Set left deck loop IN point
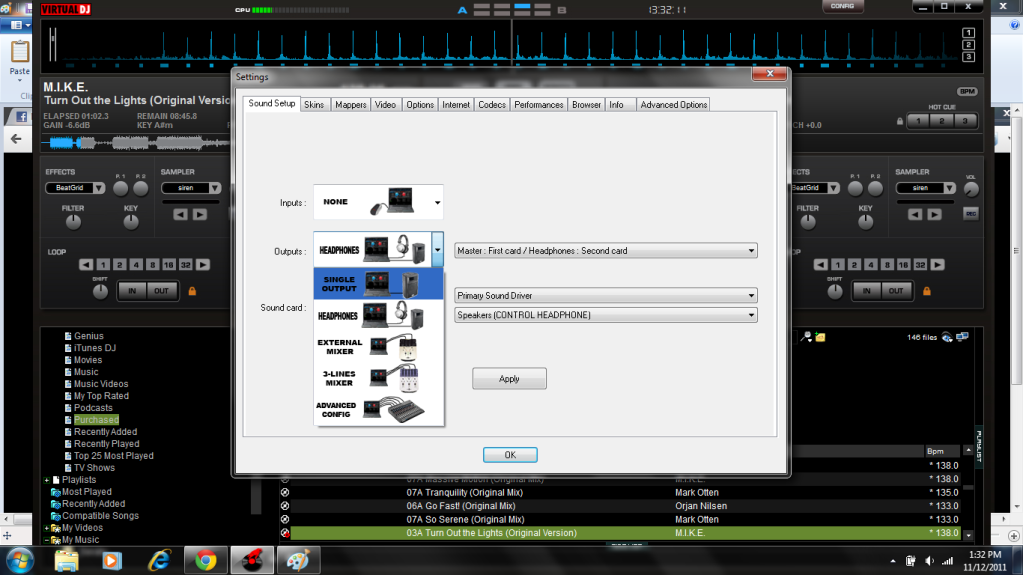1023x575 pixels. pos(132,291)
